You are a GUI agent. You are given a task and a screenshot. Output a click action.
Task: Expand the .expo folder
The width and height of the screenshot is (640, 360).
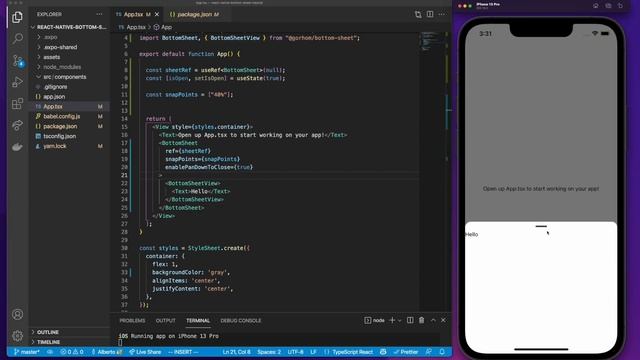pyautogui.click(x=51, y=37)
